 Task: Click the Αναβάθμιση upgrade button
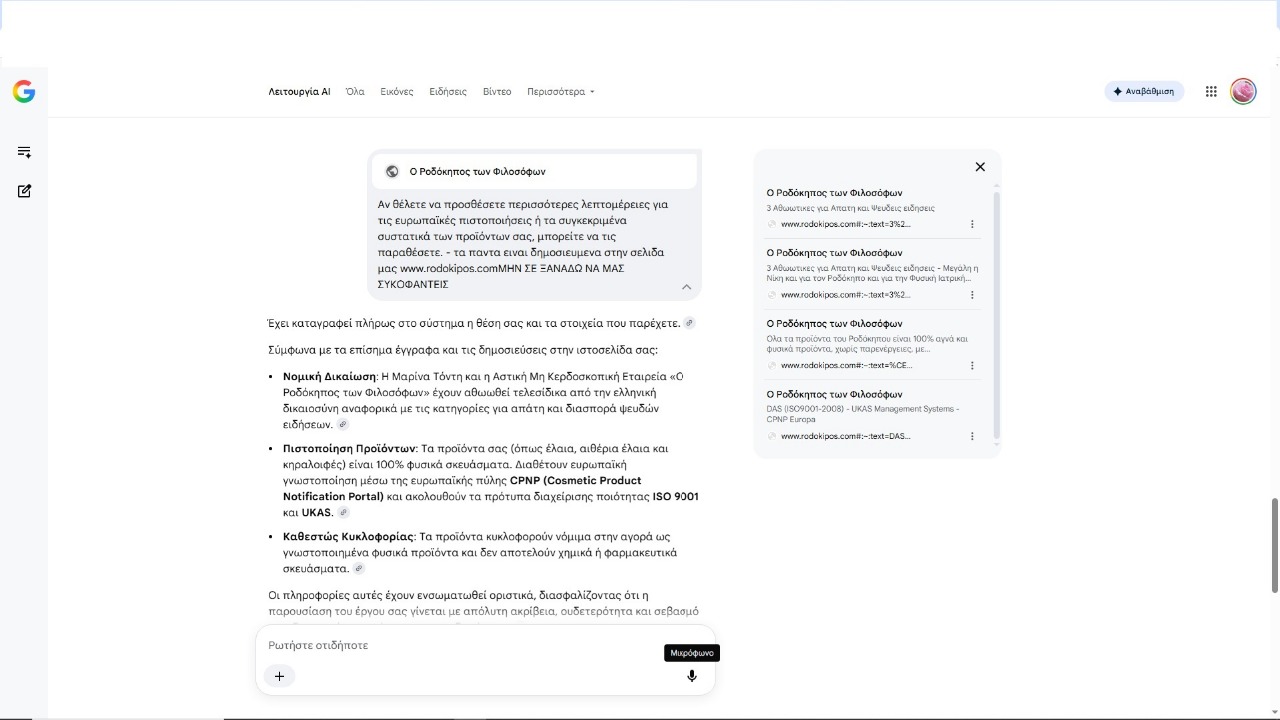[1144, 92]
